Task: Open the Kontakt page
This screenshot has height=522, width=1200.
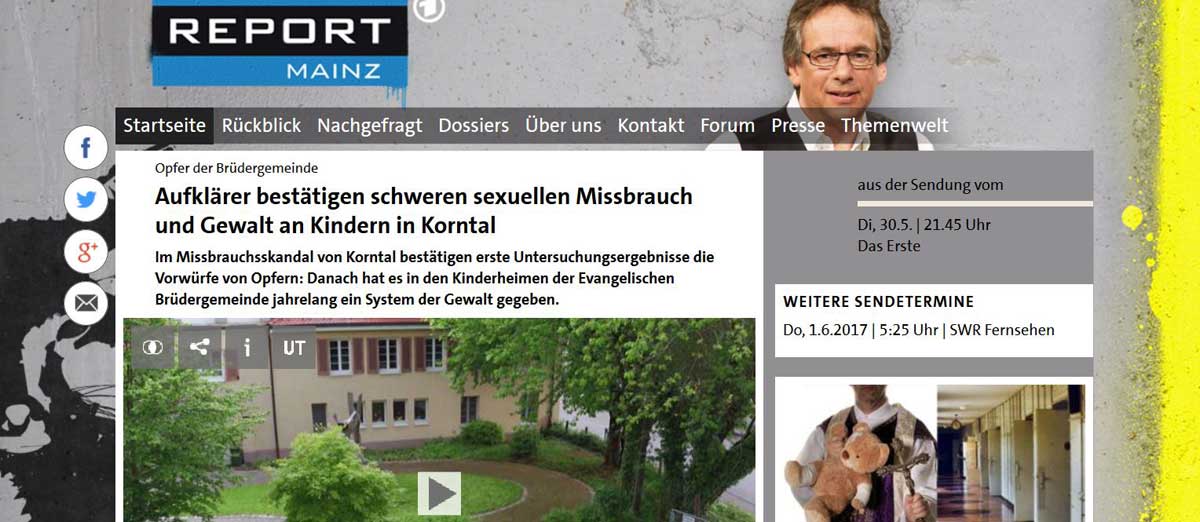Action: [651, 126]
